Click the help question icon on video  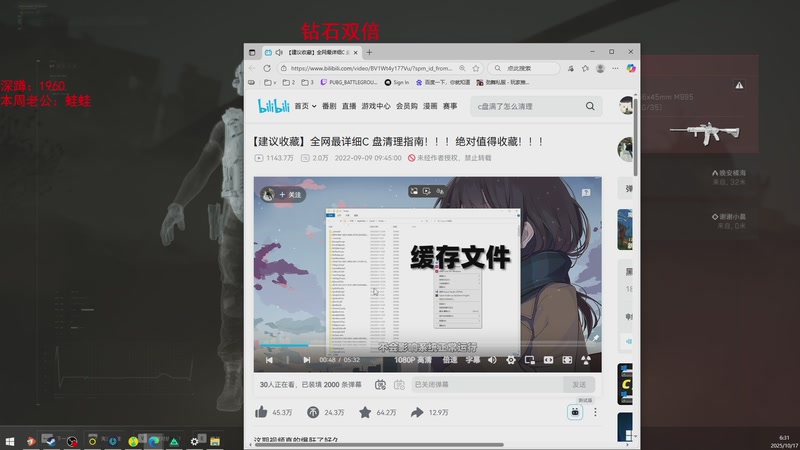(x=586, y=192)
